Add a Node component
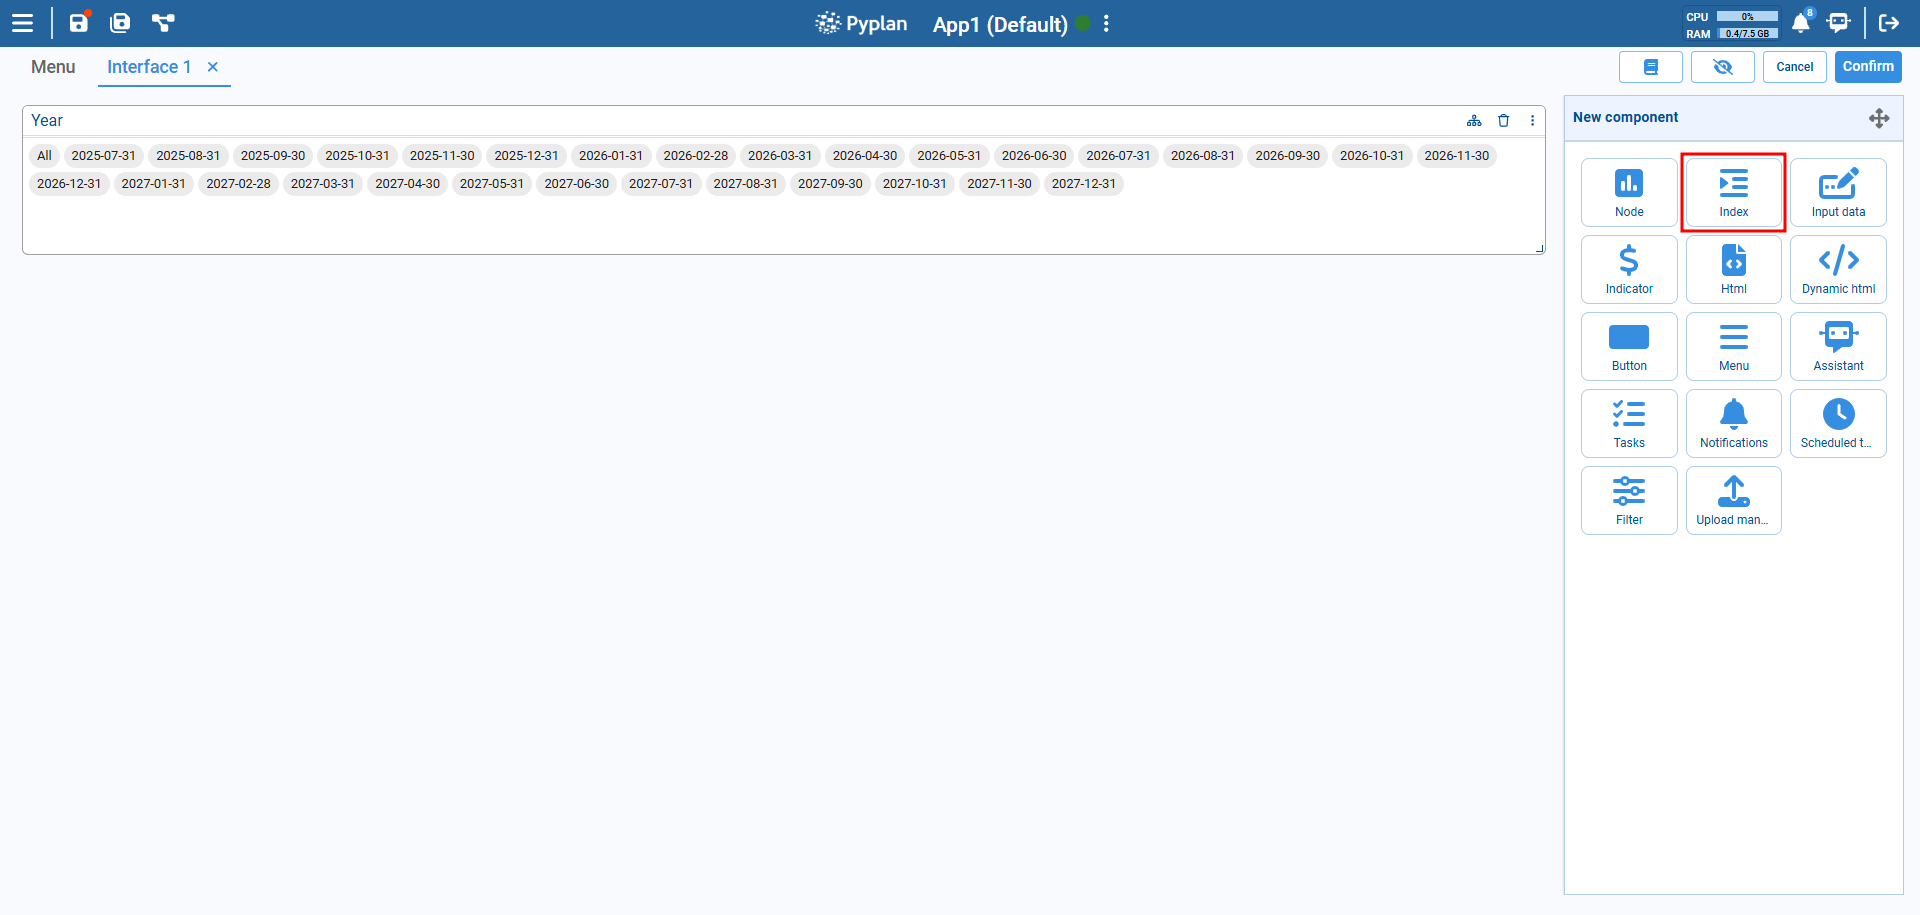The height and width of the screenshot is (915, 1920). tap(1629, 192)
